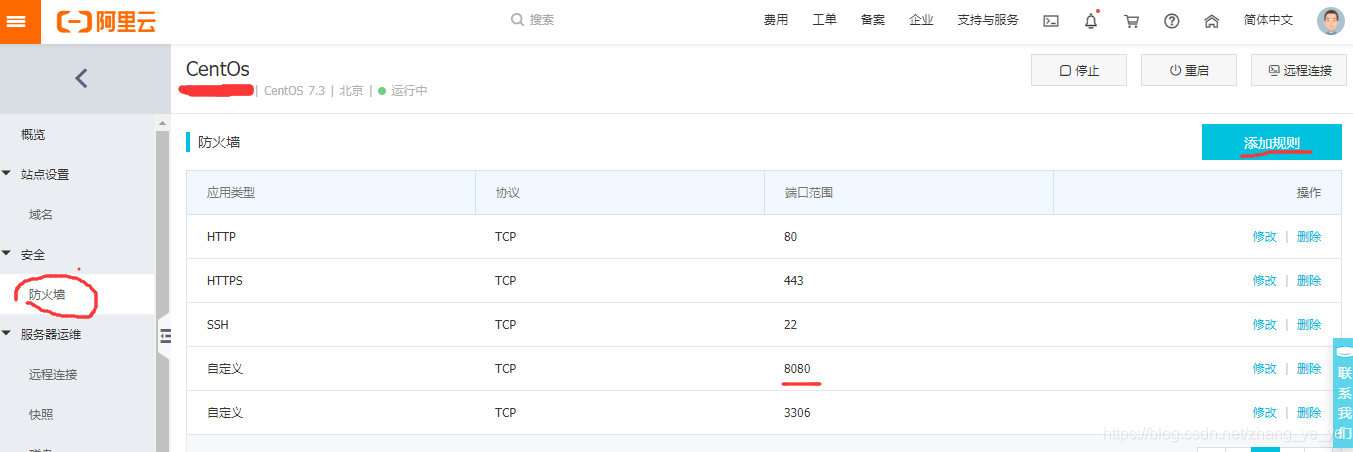Click the port value 443

tap(794, 281)
